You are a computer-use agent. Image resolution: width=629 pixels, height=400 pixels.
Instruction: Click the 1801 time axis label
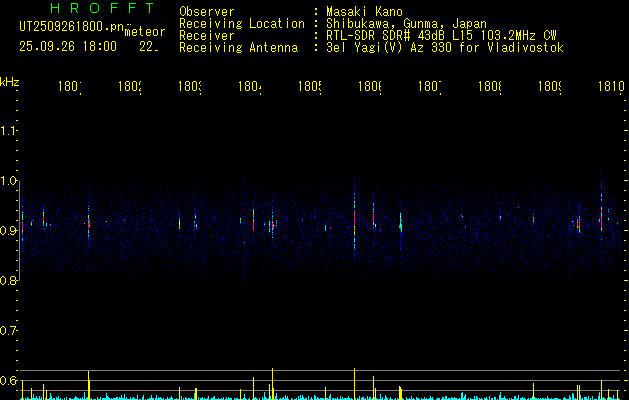click(70, 87)
